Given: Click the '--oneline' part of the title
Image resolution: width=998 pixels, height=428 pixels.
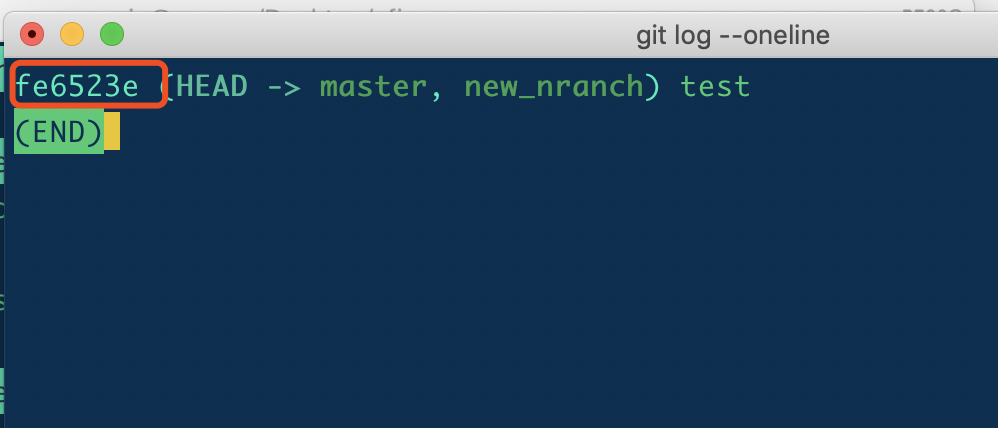Looking at the screenshot, I should (774, 35).
